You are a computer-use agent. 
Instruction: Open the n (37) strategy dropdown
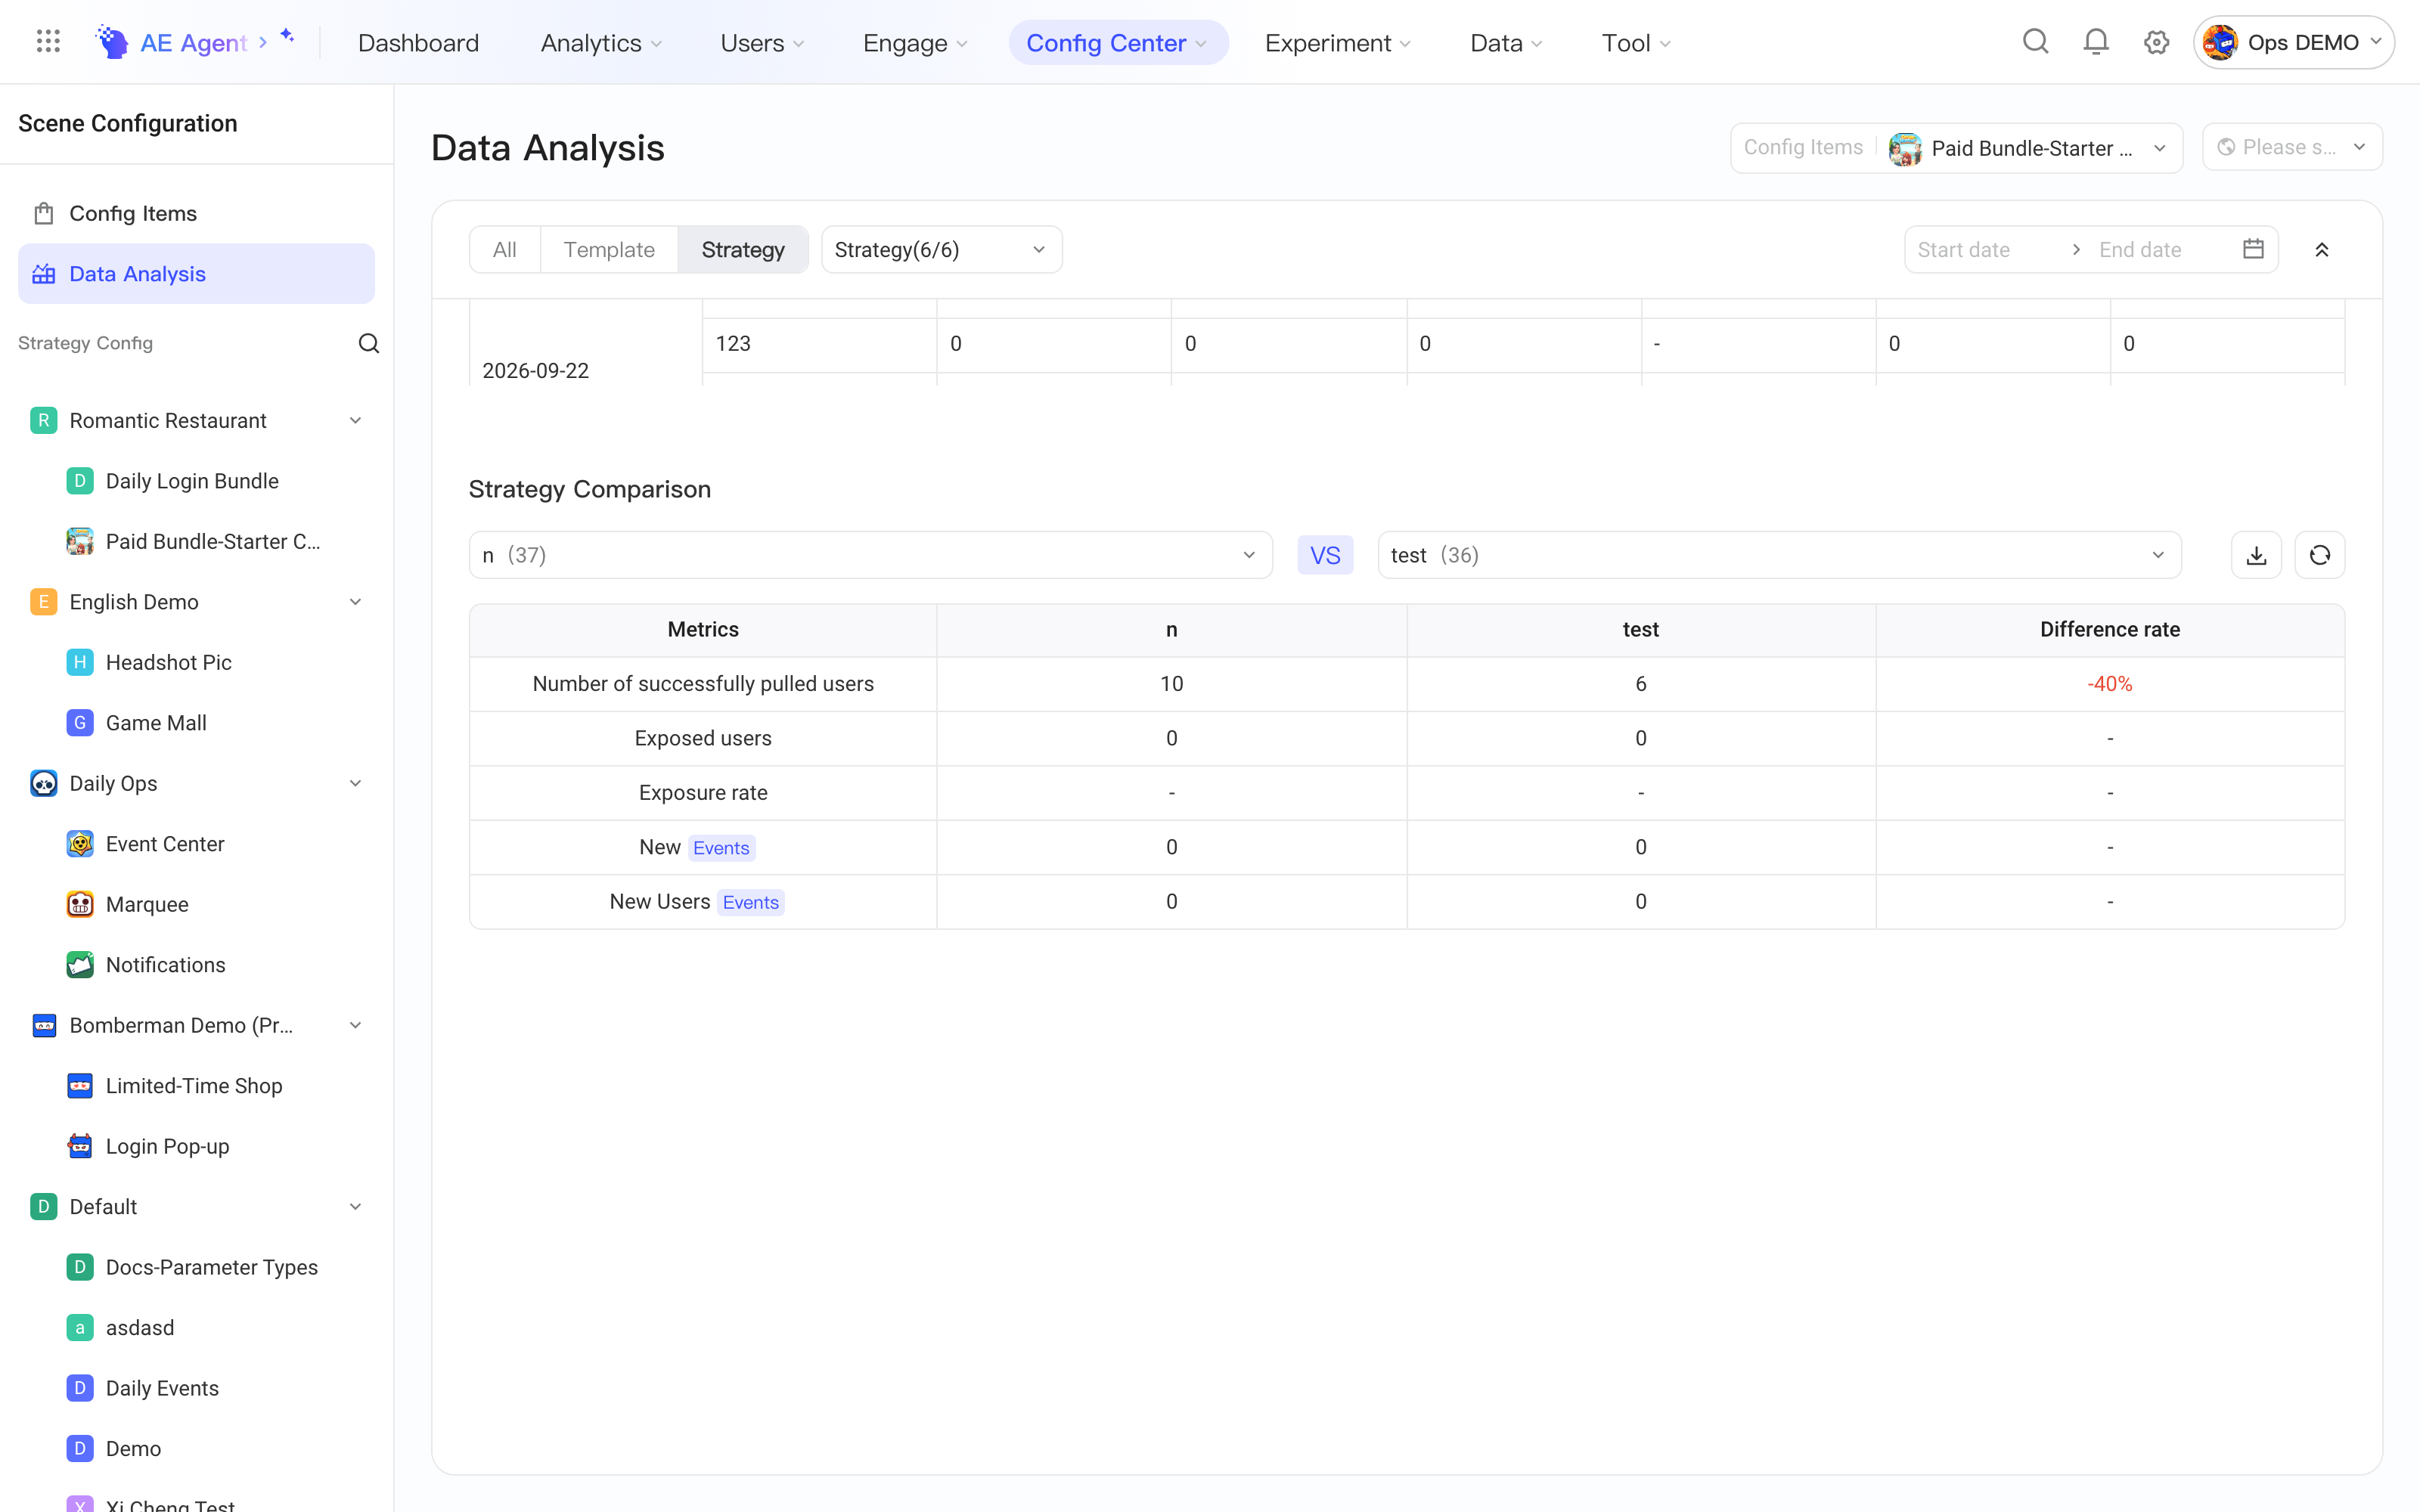click(870, 555)
